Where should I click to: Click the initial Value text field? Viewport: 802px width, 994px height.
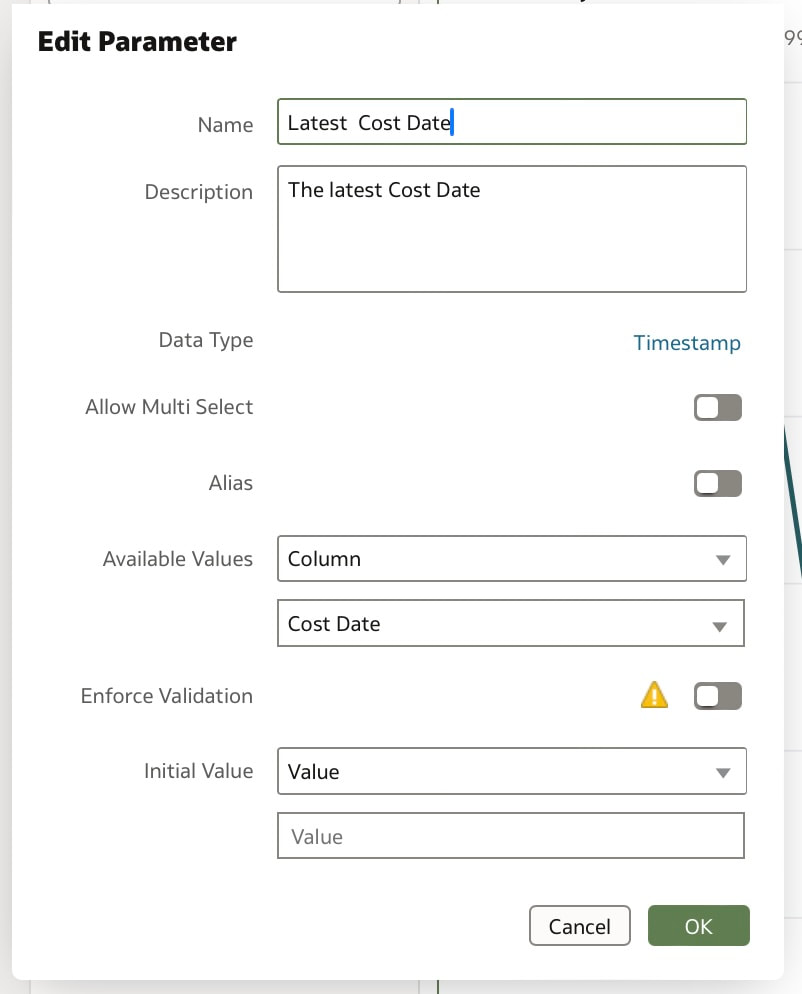[511, 836]
